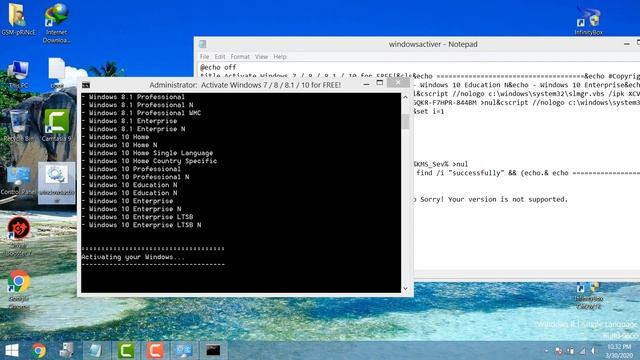Image resolution: width=640 pixels, height=360 pixels.
Task: Open the Format menu in Notepad
Action: (x=240, y=57)
